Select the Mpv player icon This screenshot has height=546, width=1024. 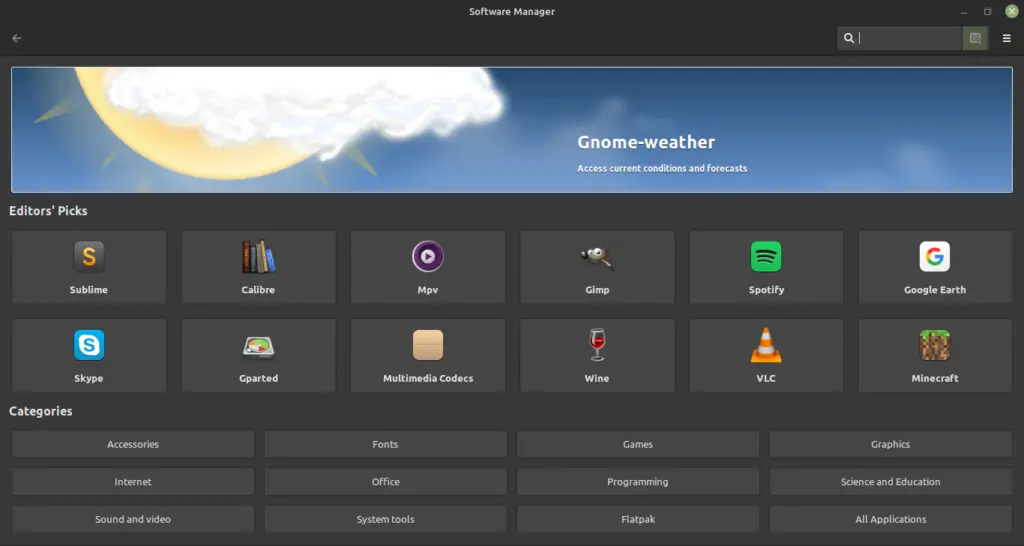[x=428, y=257]
